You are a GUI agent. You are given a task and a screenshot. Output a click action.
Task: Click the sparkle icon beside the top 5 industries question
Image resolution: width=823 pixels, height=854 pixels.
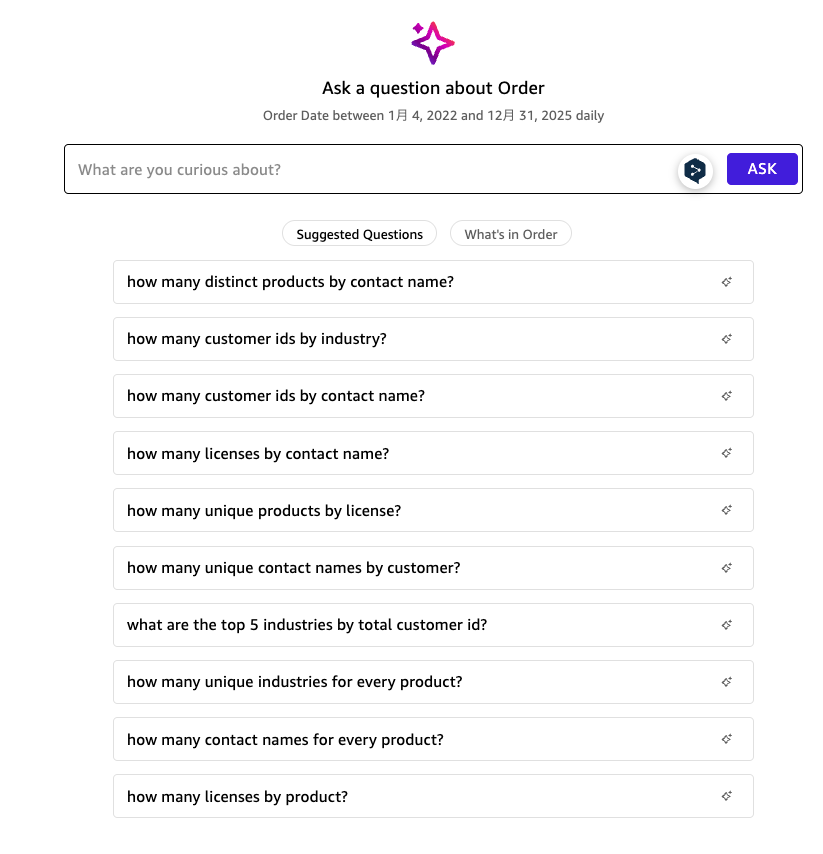coord(727,624)
